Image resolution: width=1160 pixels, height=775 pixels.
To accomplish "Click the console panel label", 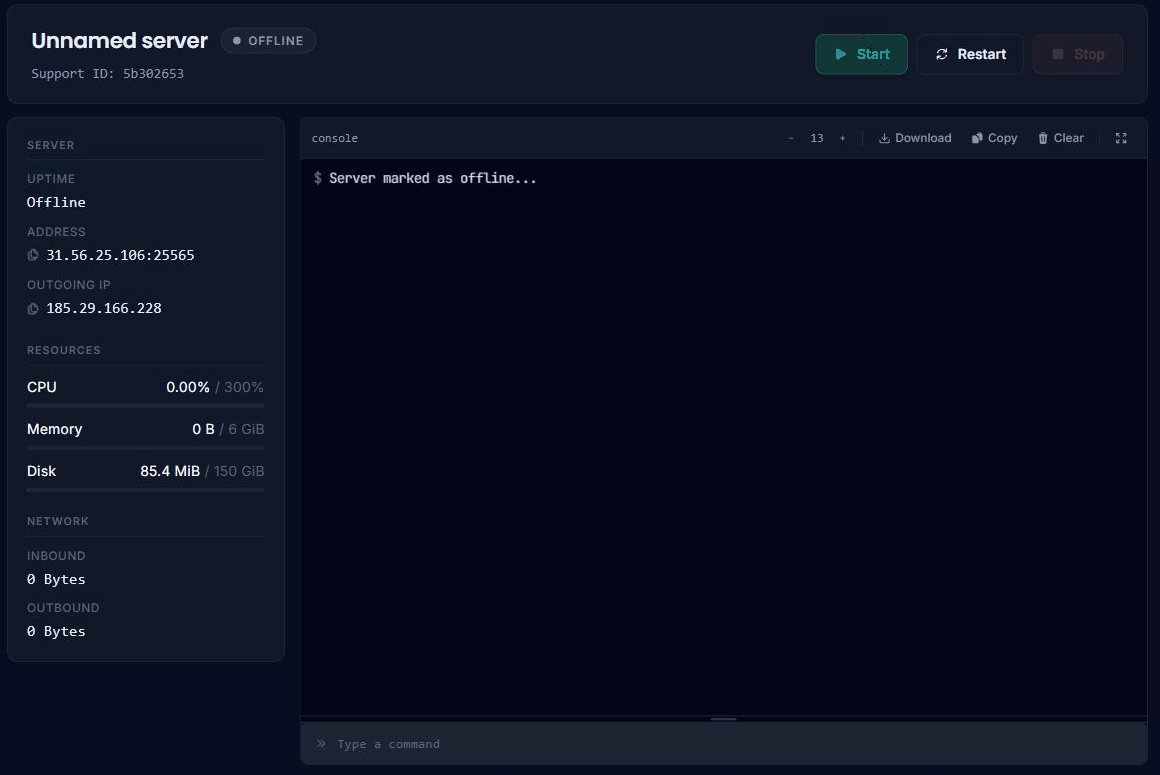I will (334, 138).
